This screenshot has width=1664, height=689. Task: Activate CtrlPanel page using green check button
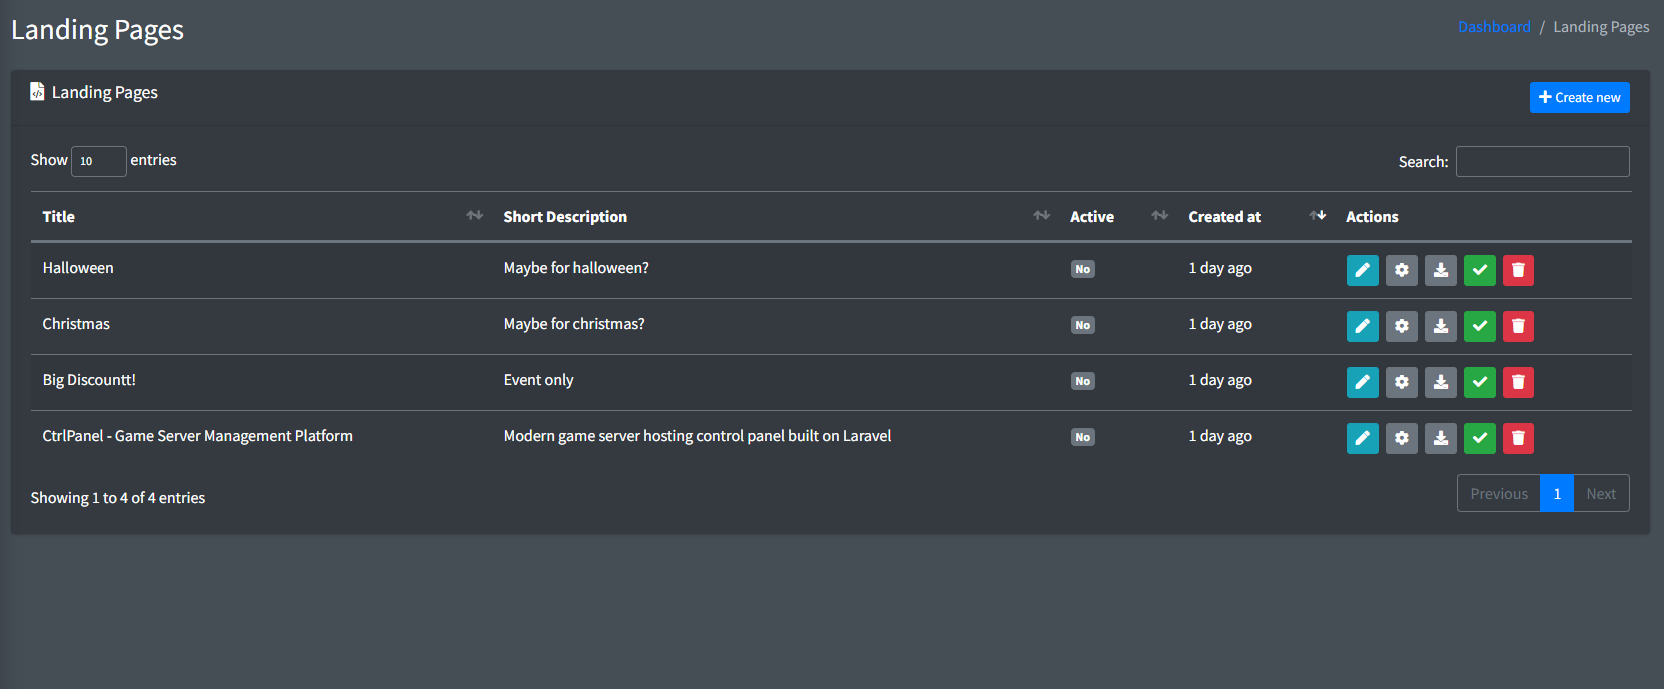point(1479,438)
